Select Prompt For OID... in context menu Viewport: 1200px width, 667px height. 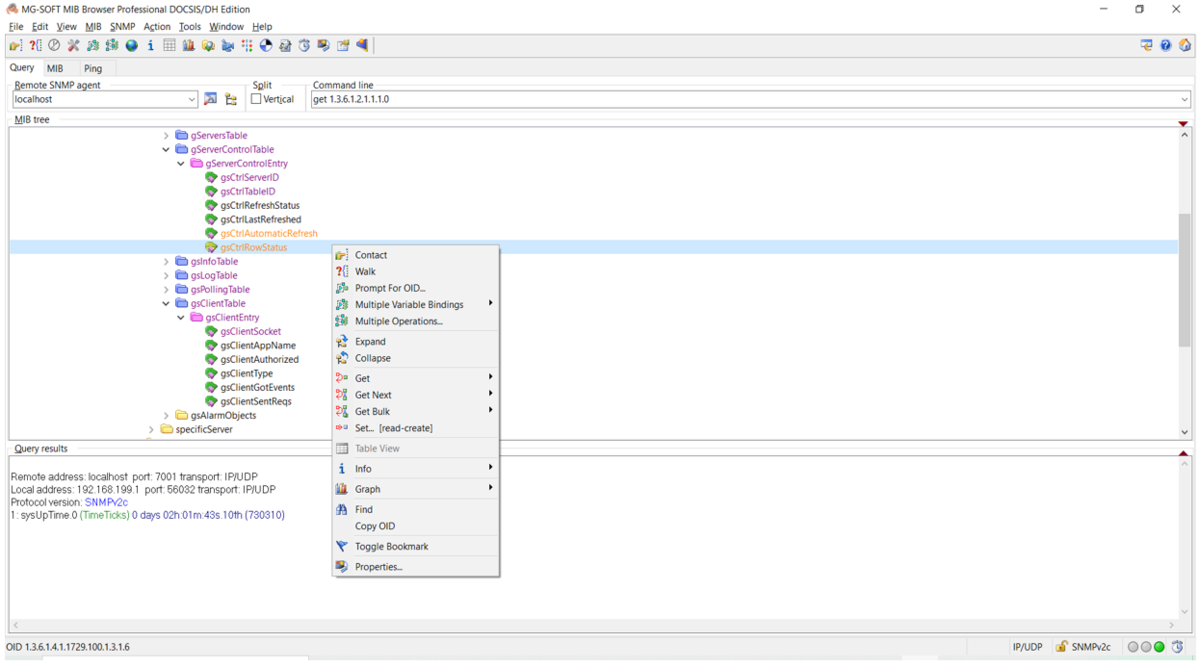point(390,288)
